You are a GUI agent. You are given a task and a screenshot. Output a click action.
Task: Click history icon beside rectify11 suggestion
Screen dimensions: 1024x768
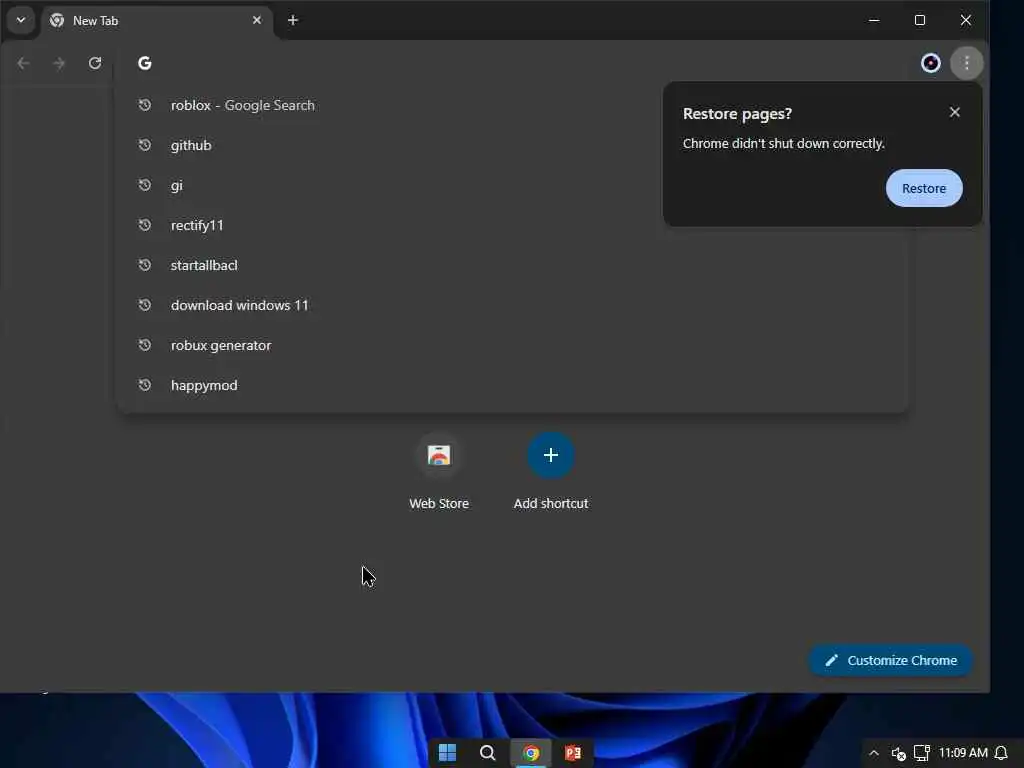pos(145,225)
